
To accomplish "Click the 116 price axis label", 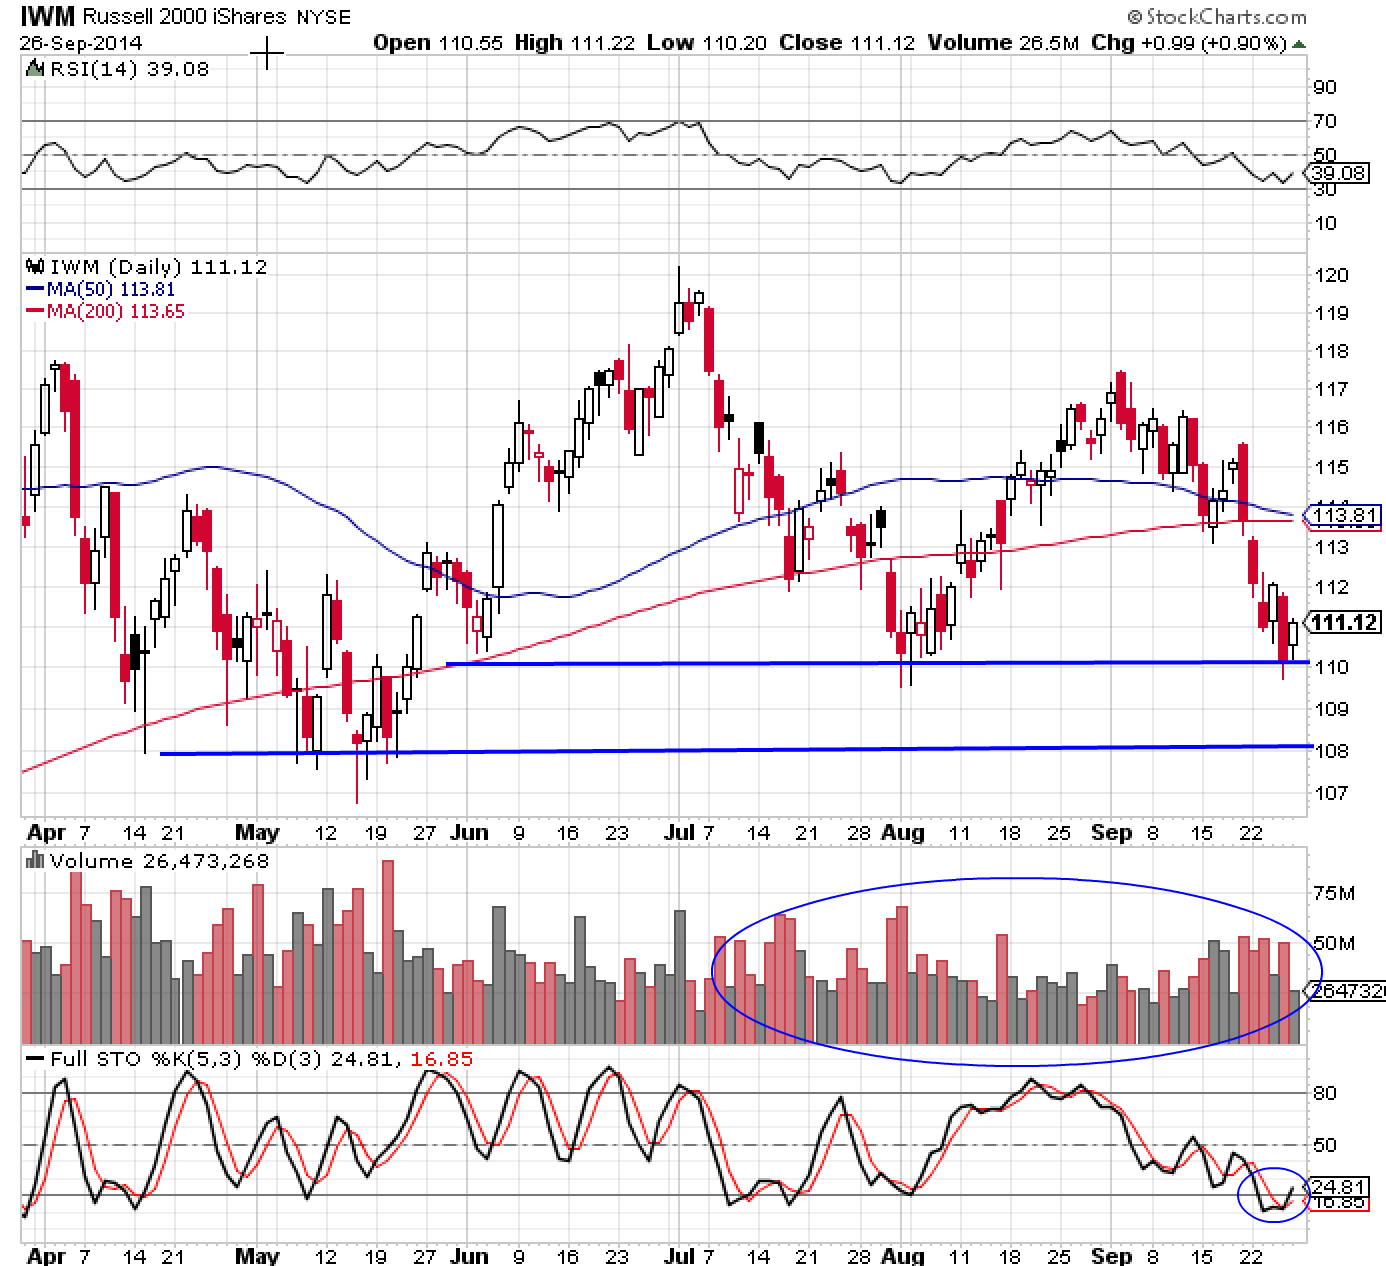I will pos(1333,427).
